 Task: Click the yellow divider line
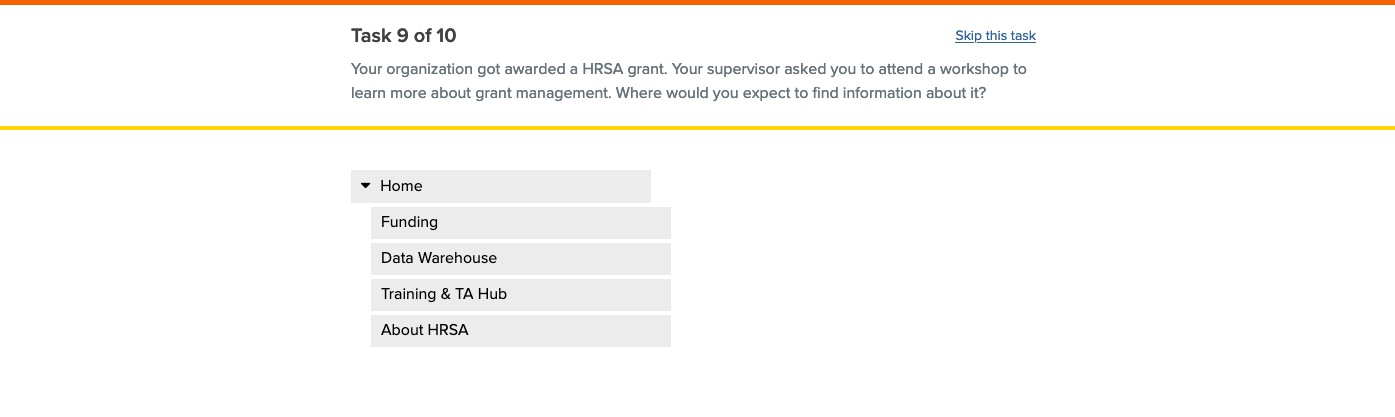[697, 128]
